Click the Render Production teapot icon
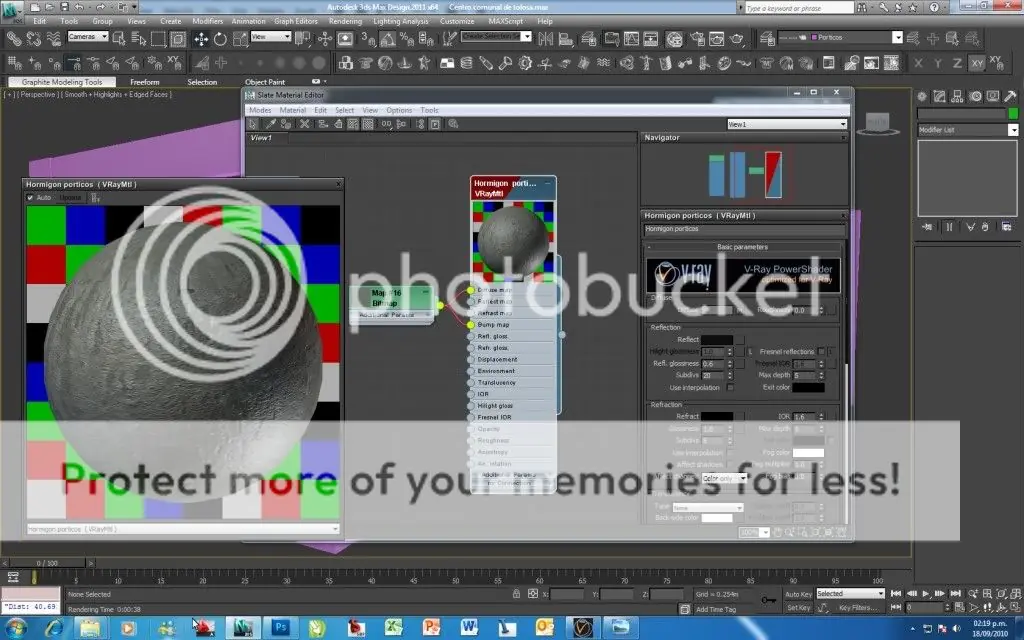Screen dimensions: 1024x640 tap(737, 39)
